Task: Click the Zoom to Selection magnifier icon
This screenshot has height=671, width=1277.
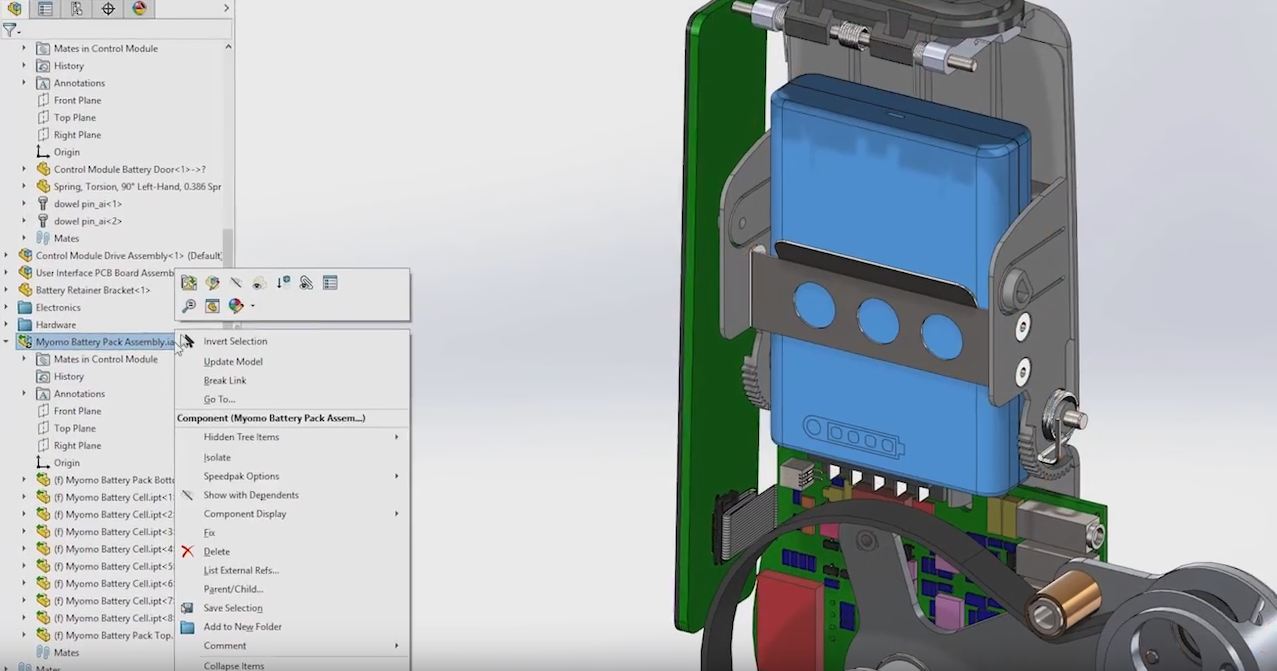Action: click(190, 306)
